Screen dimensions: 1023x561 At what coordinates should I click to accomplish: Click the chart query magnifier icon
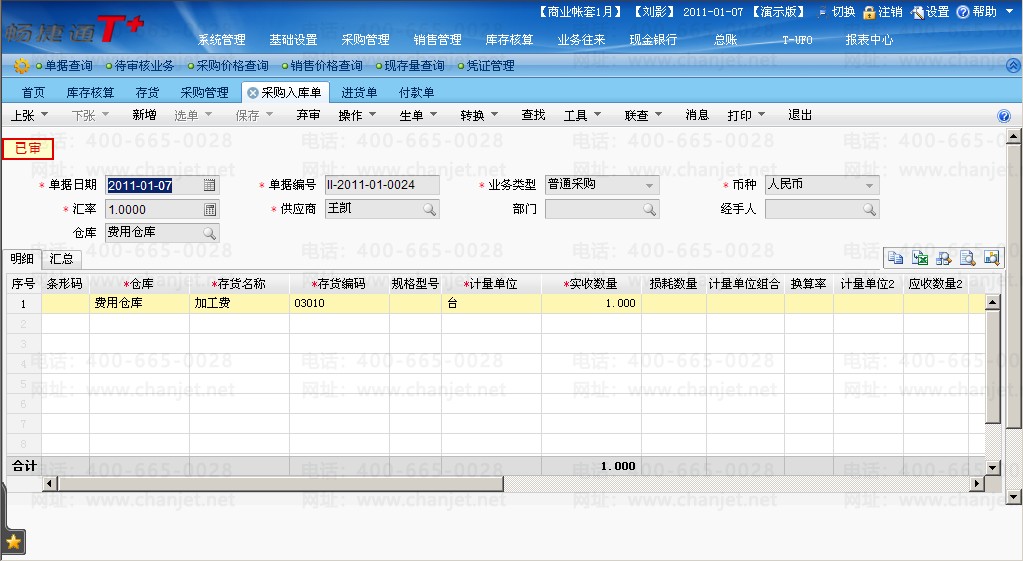992,258
